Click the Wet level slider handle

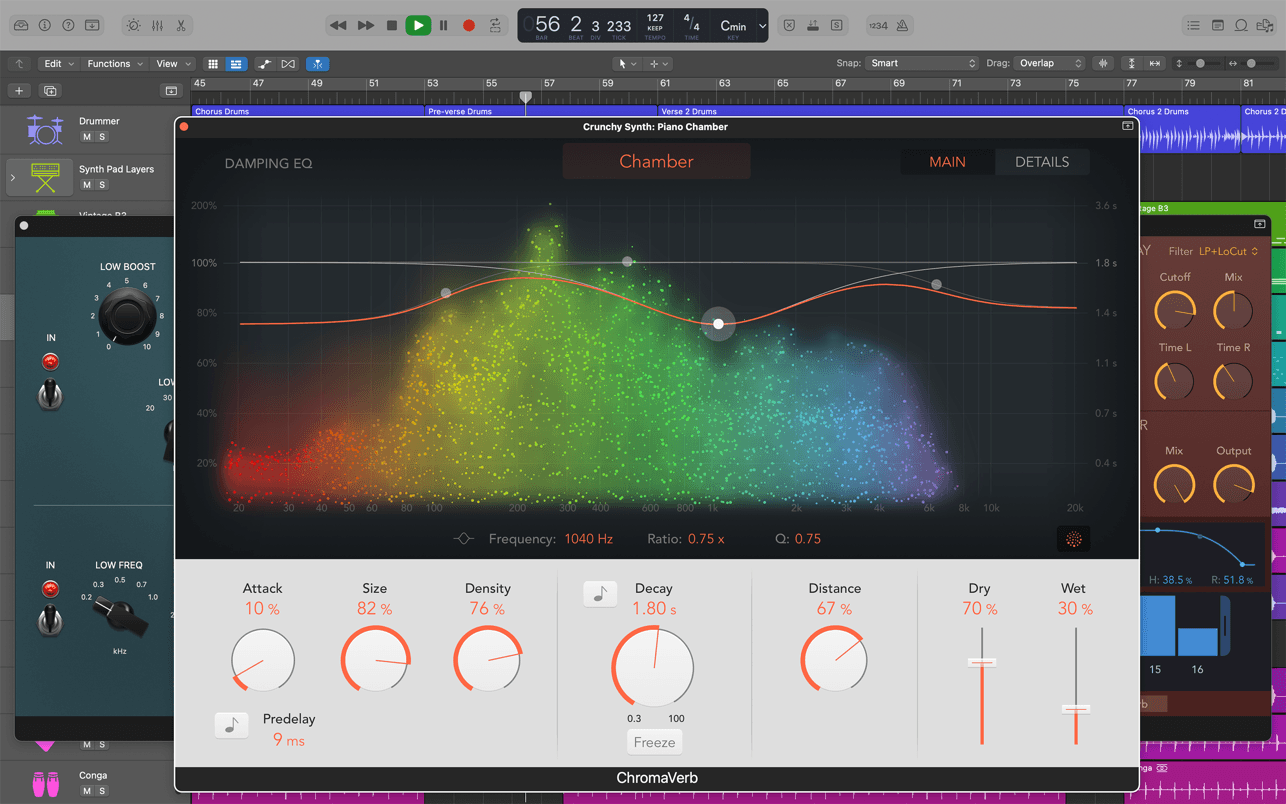pyautogui.click(x=1076, y=709)
